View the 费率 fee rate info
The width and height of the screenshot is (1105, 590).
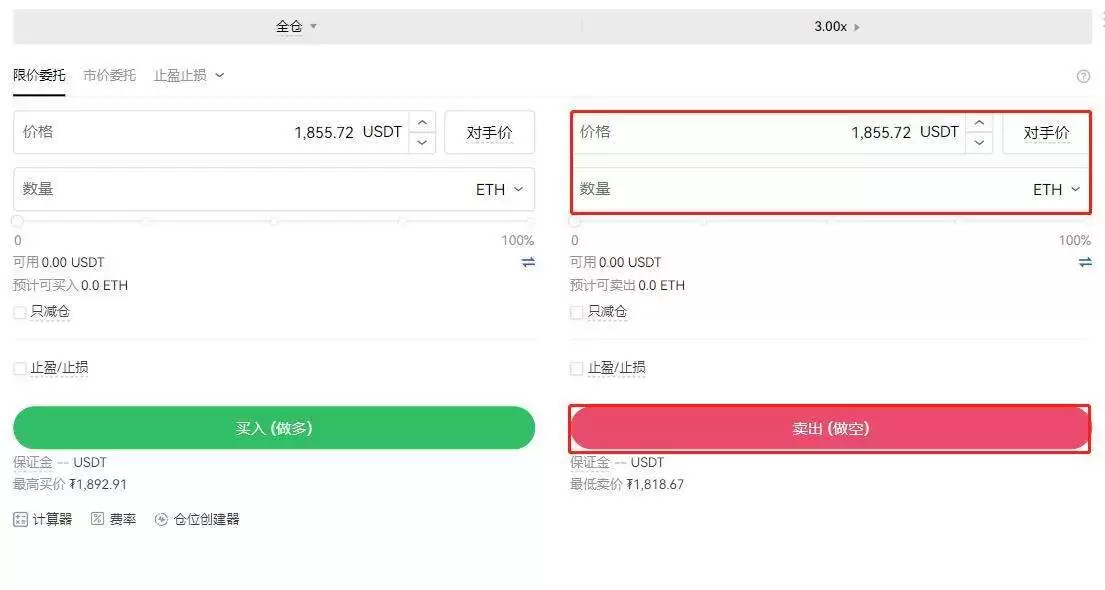(114, 519)
